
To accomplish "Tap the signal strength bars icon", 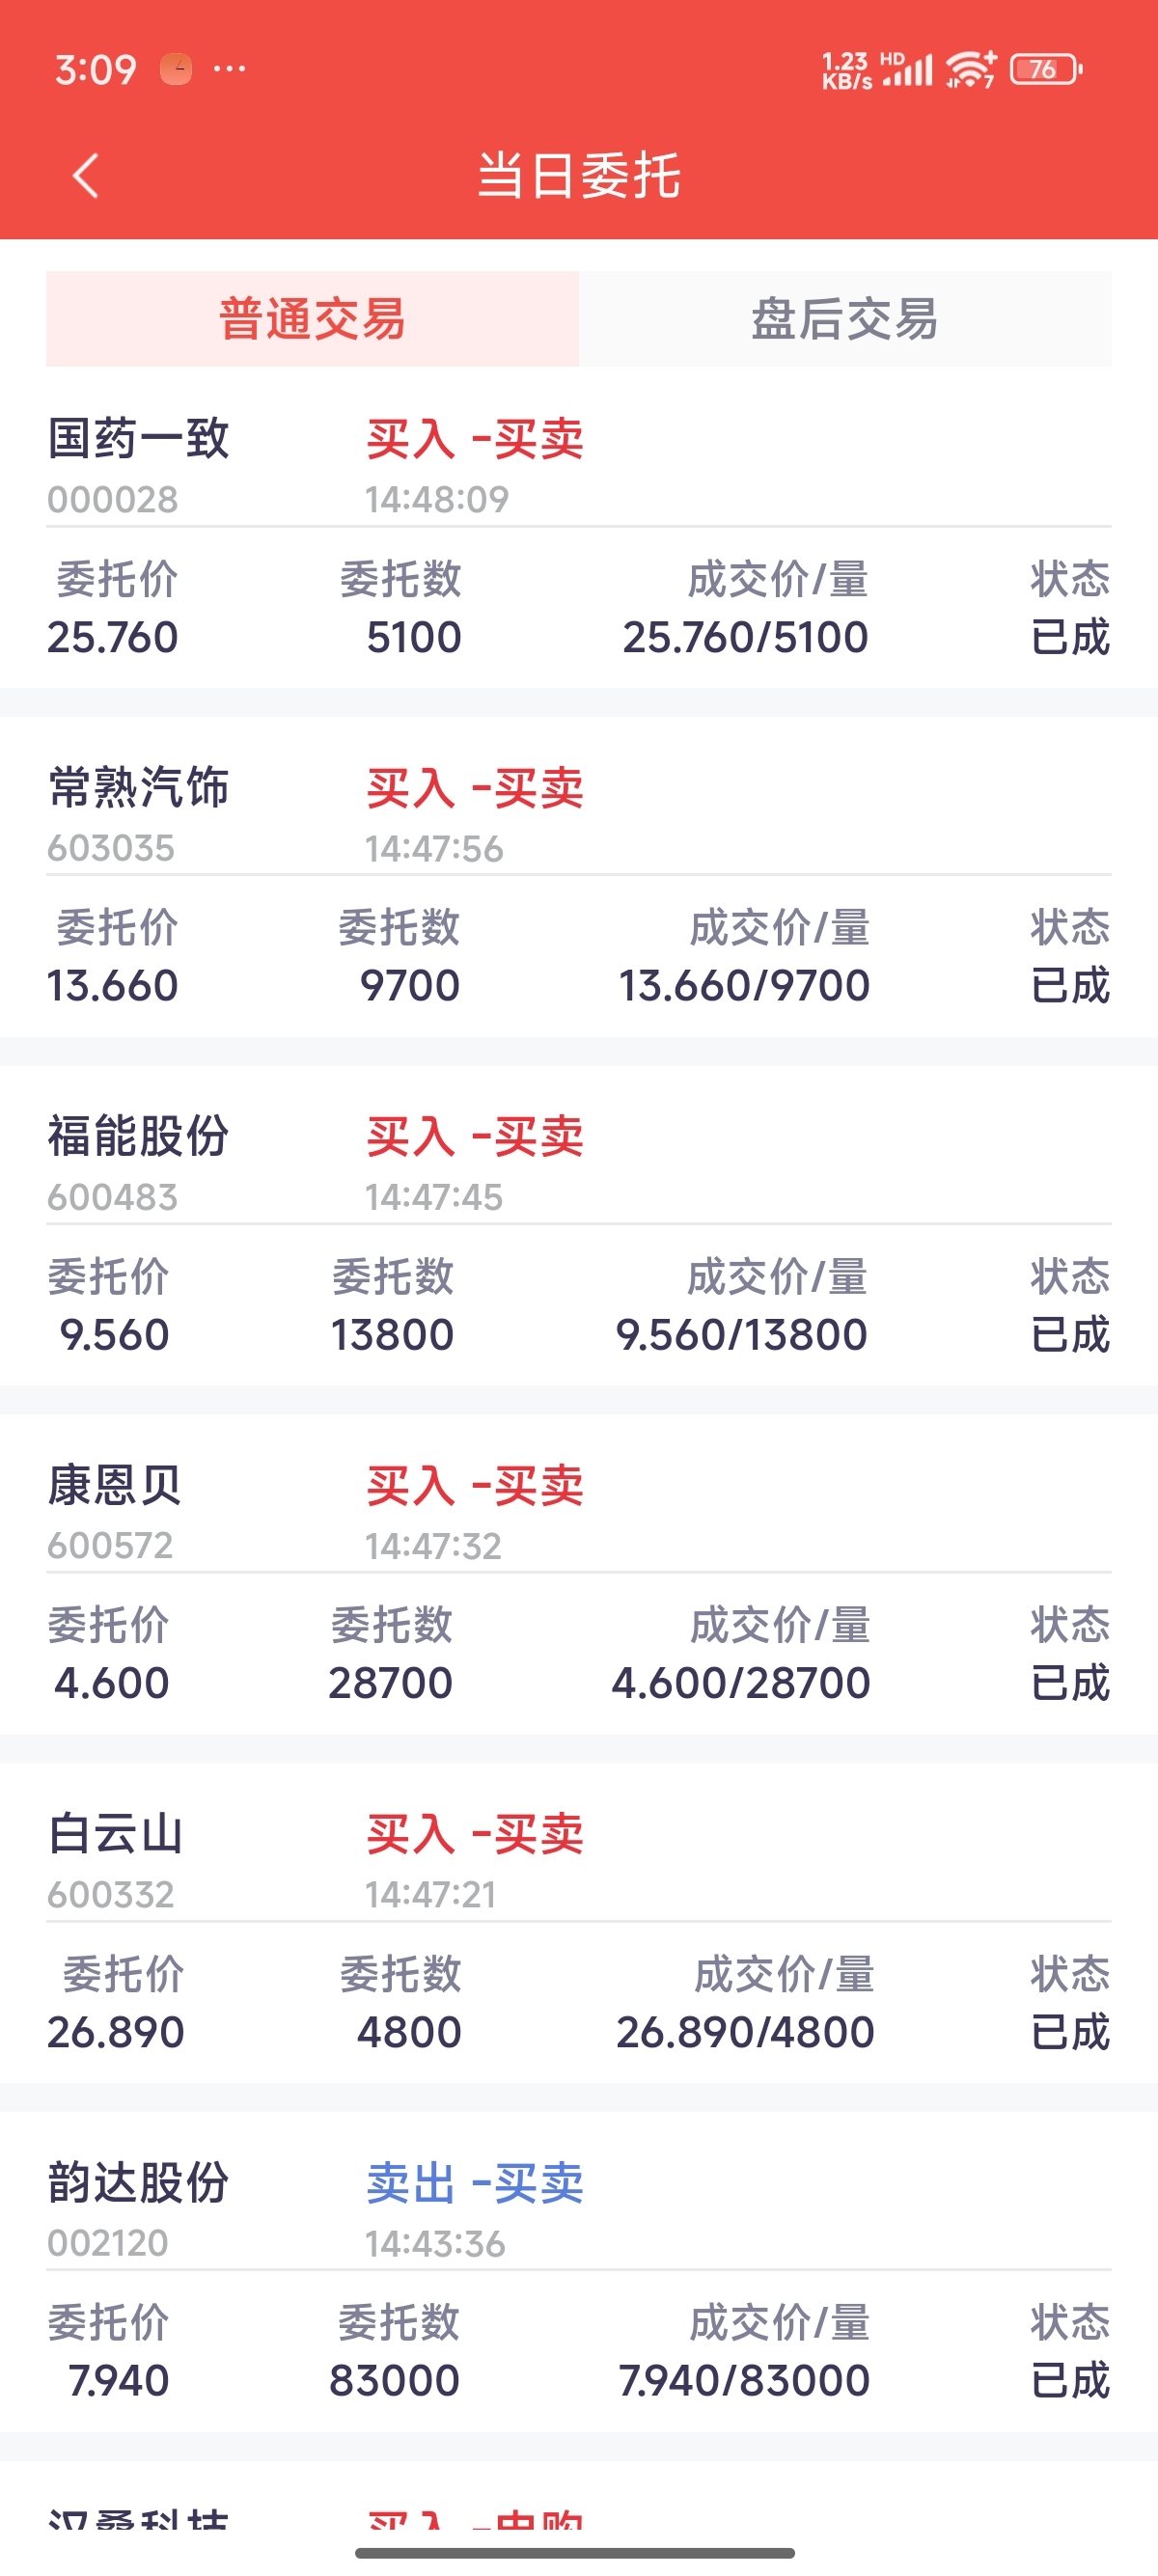I will [908, 70].
